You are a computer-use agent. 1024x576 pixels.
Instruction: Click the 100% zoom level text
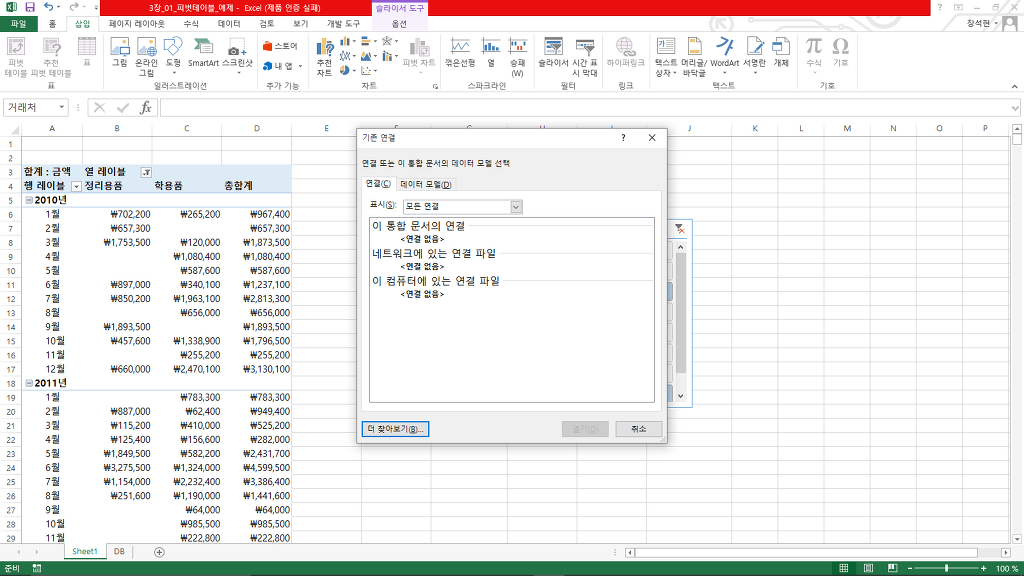[x=1006, y=569]
